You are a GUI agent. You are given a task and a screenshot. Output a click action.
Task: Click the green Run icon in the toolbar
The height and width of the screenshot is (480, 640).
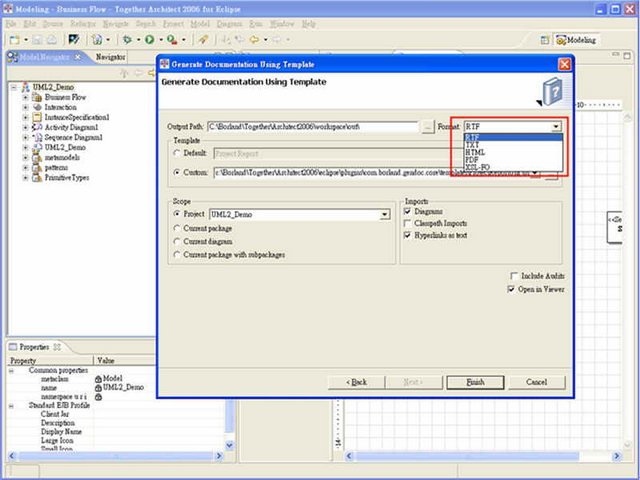(x=150, y=40)
